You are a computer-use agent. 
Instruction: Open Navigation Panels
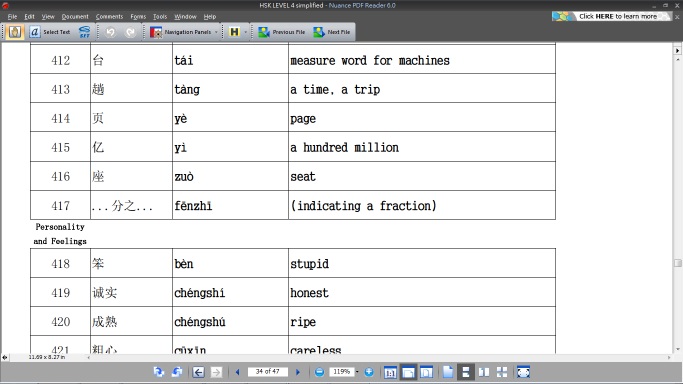[181, 32]
